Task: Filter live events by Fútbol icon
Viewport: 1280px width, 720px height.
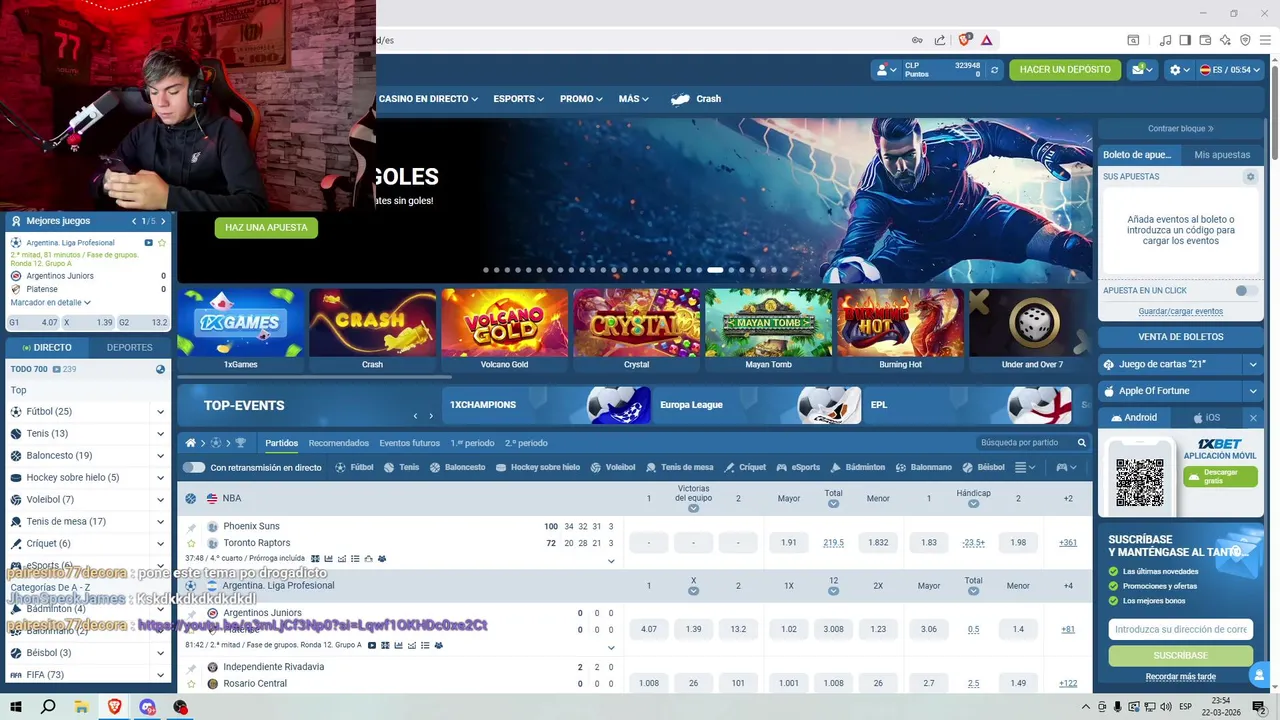Action: (354, 467)
